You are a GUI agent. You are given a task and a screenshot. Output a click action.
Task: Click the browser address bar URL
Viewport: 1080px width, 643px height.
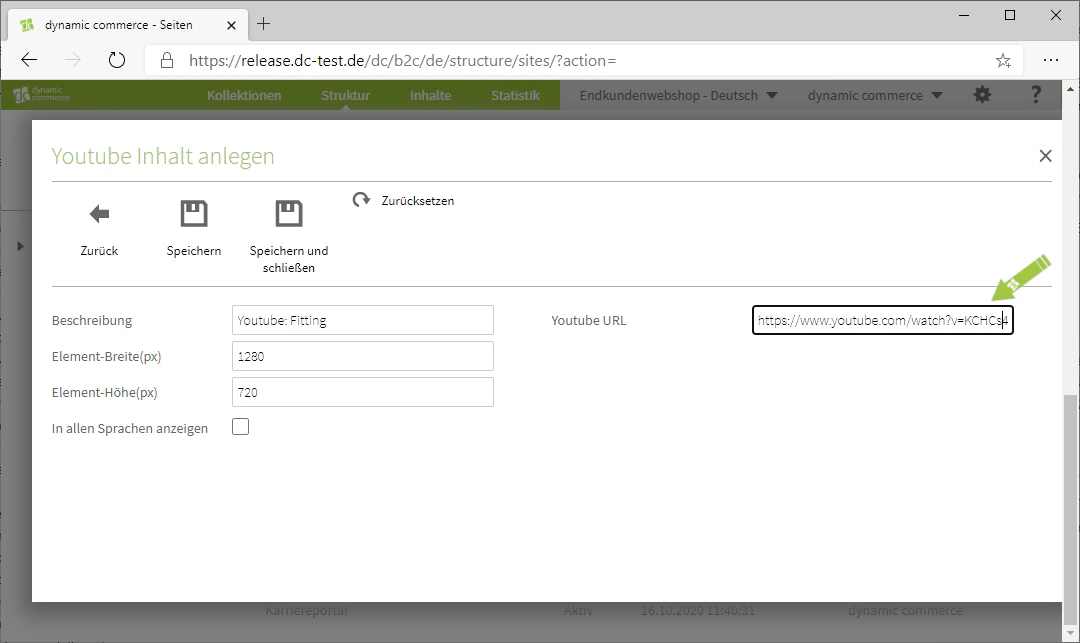pos(402,61)
